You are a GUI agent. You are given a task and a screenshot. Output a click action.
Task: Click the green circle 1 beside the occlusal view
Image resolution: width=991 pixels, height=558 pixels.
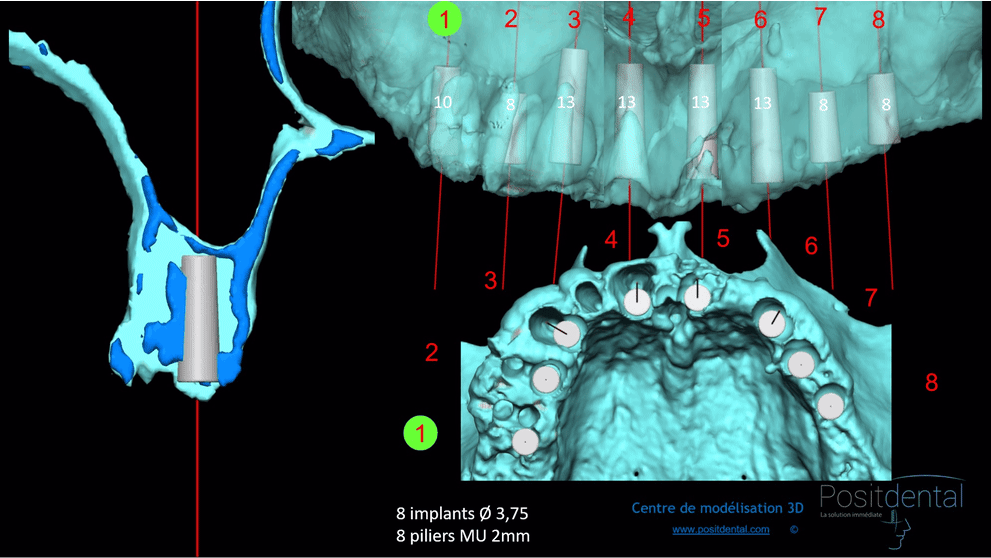[421, 434]
